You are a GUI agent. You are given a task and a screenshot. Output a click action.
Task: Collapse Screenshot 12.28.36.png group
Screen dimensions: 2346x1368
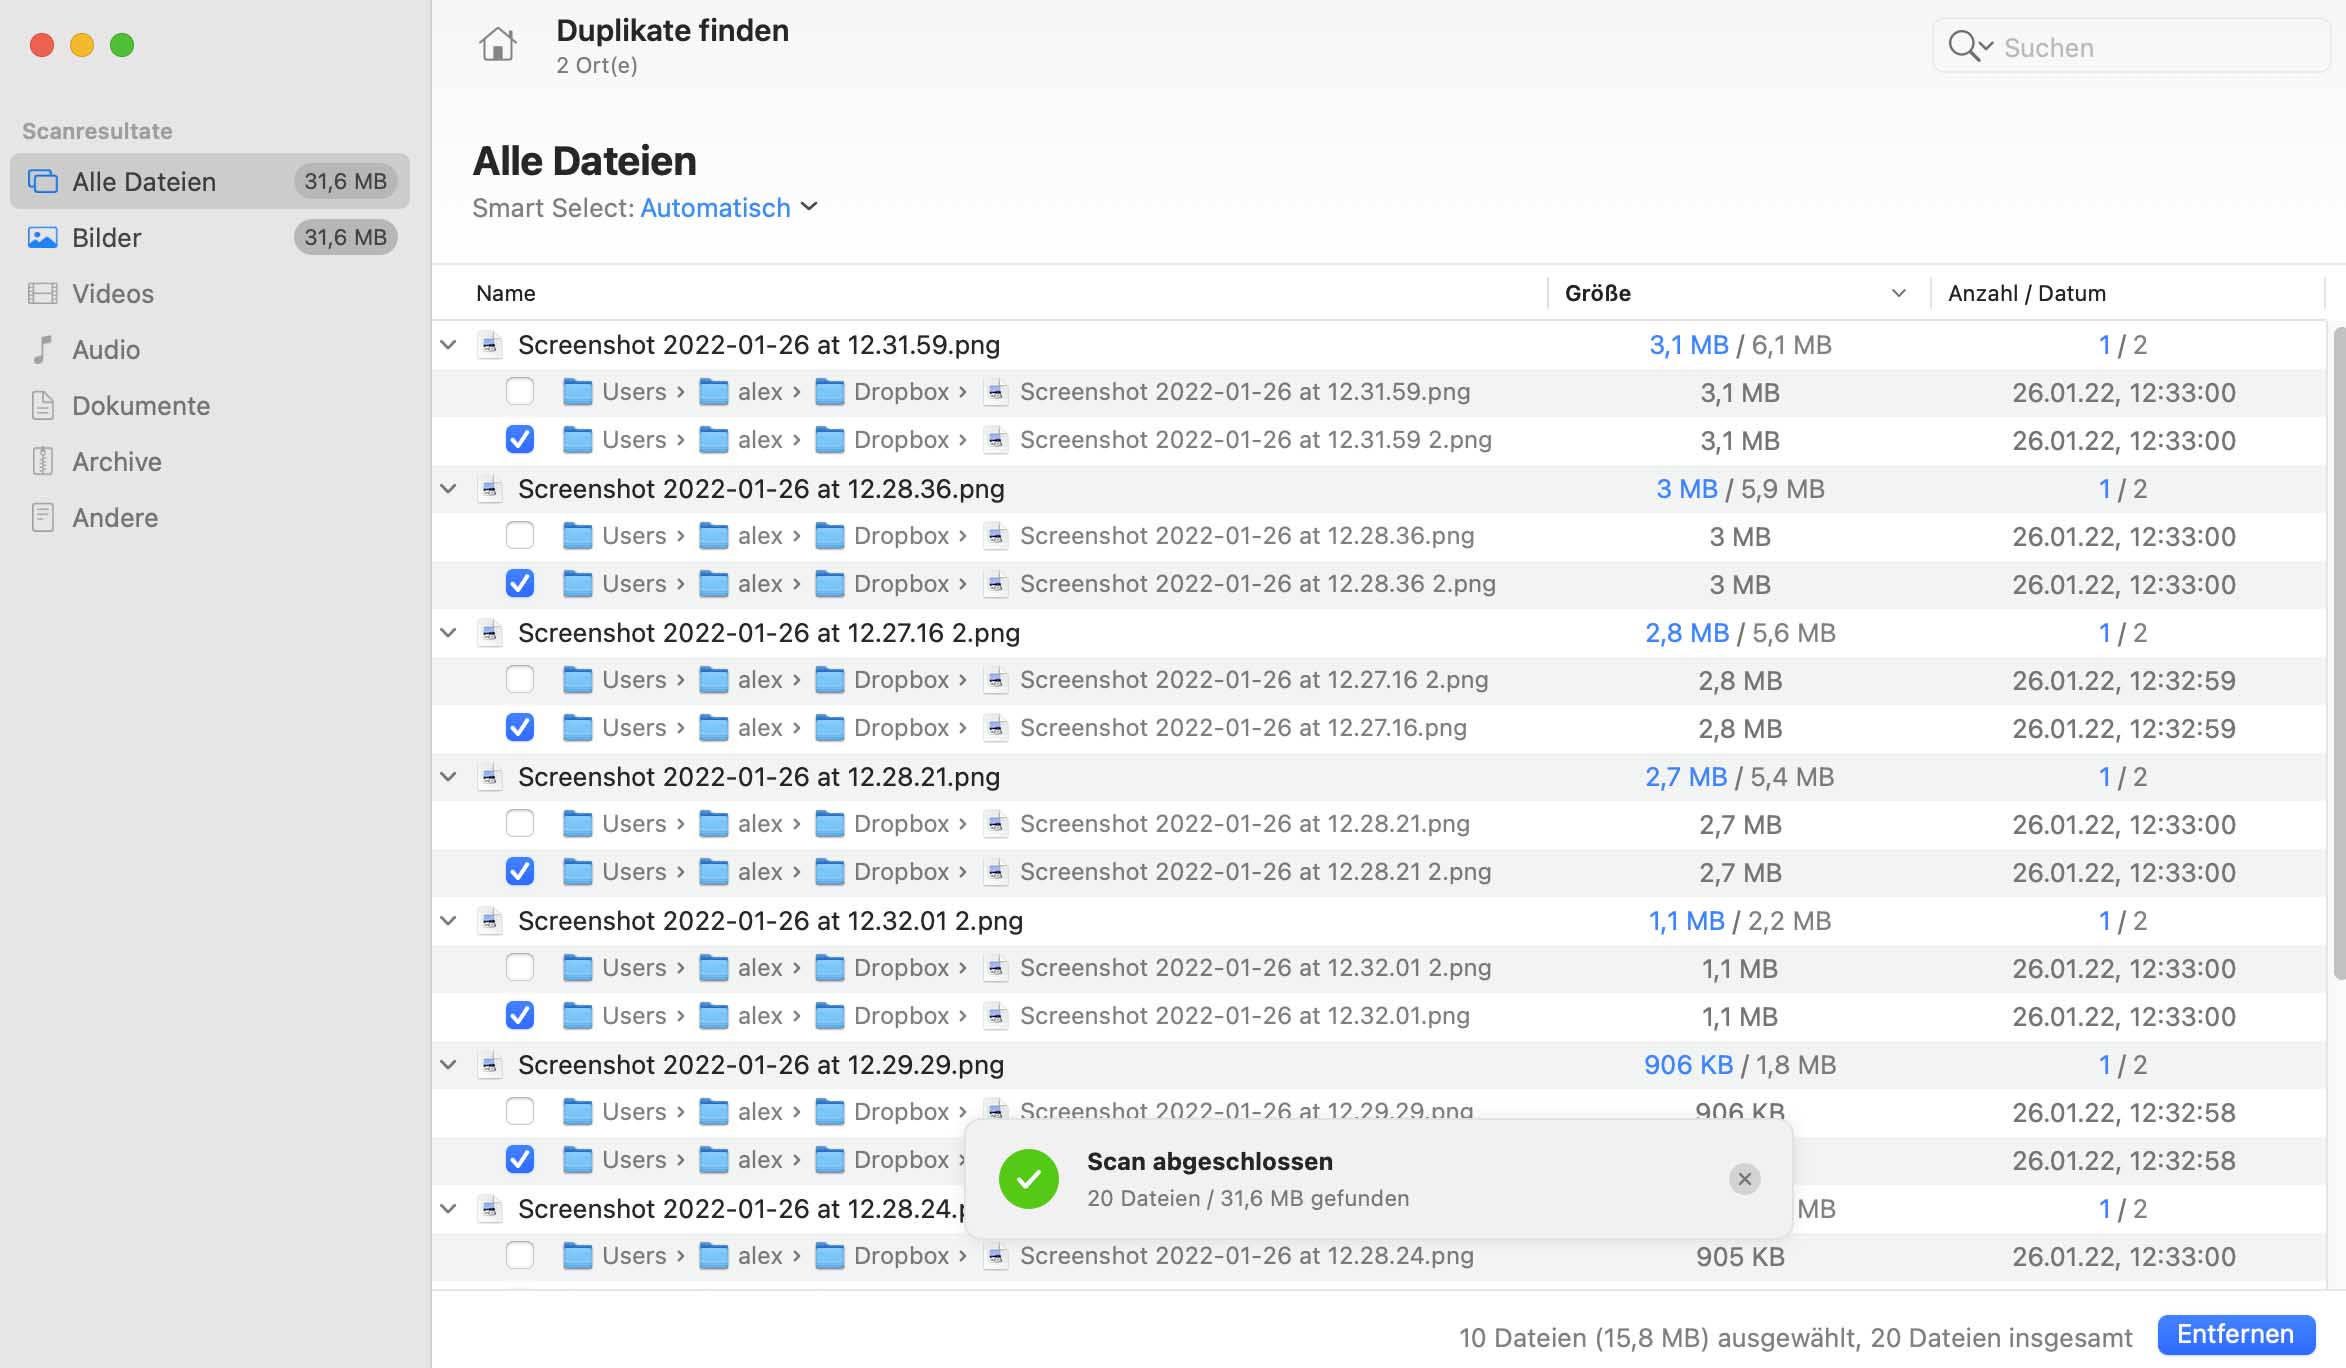coord(449,489)
